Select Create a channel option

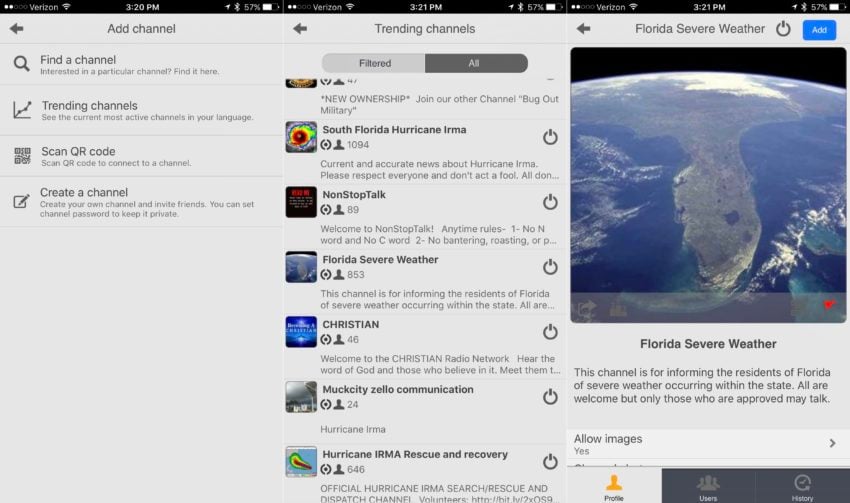[x=141, y=202]
